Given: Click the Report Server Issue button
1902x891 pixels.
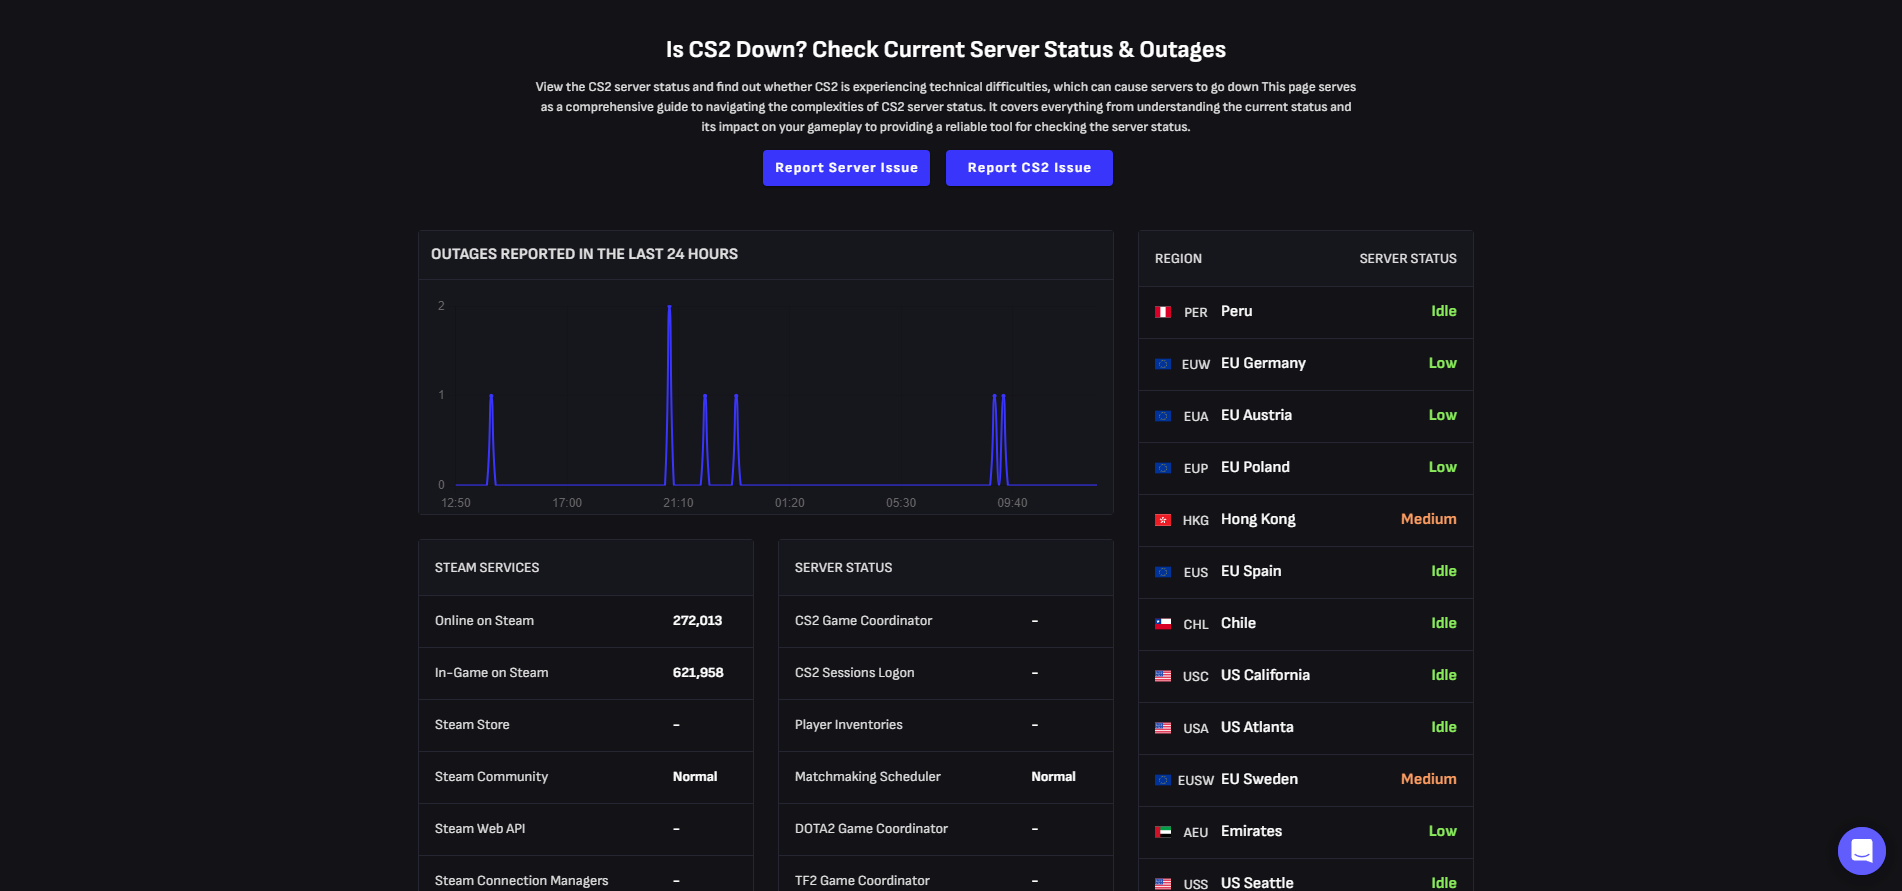Looking at the screenshot, I should (x=846, y=168).
